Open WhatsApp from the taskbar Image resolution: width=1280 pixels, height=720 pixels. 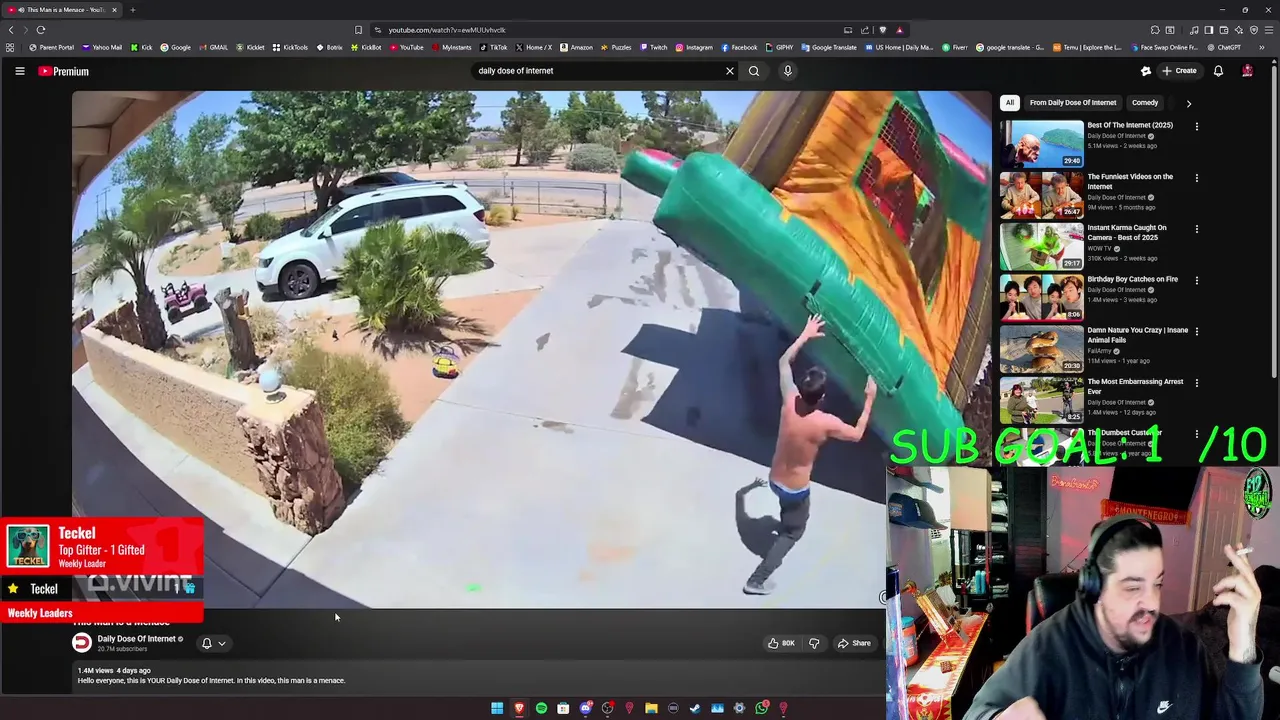(761, 708)
